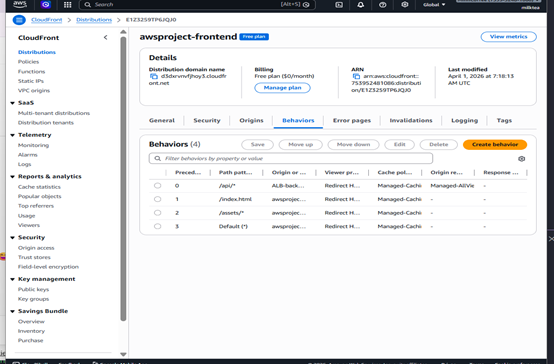Open the Error pages tab

(352, 121)
